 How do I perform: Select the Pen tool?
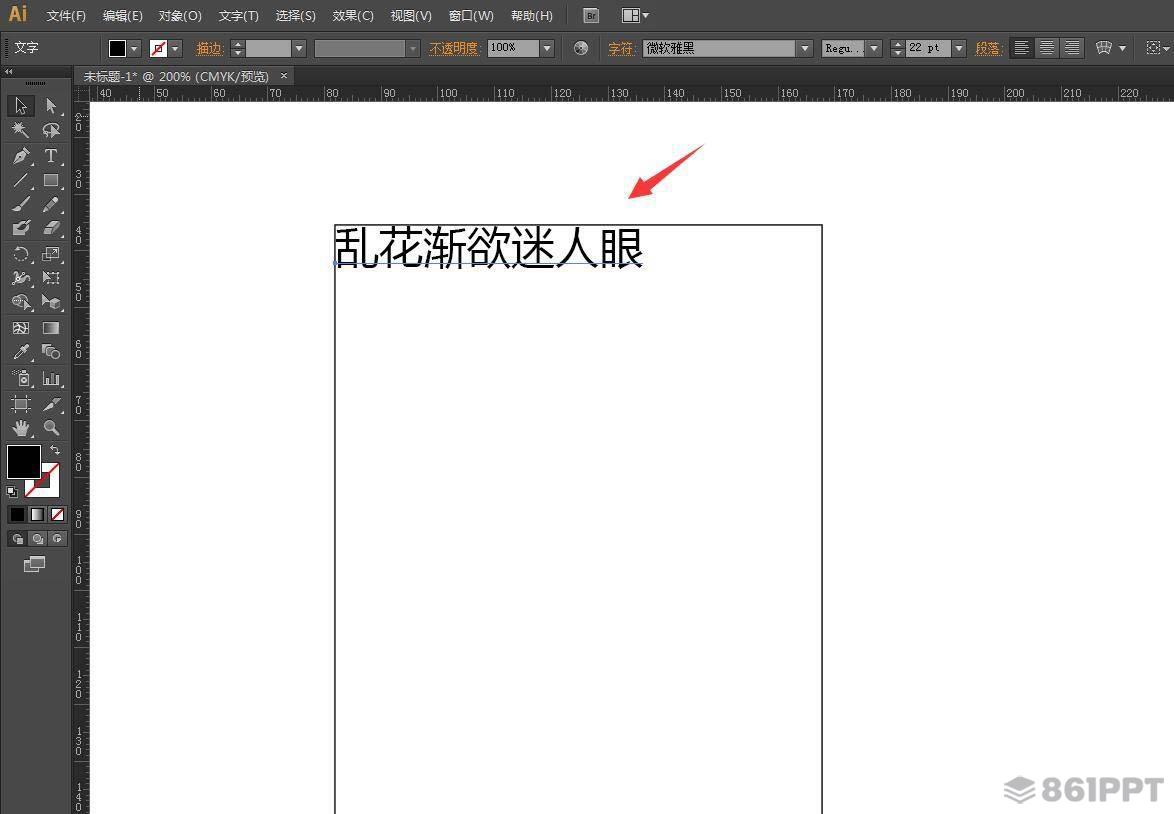tap(21, 156)
